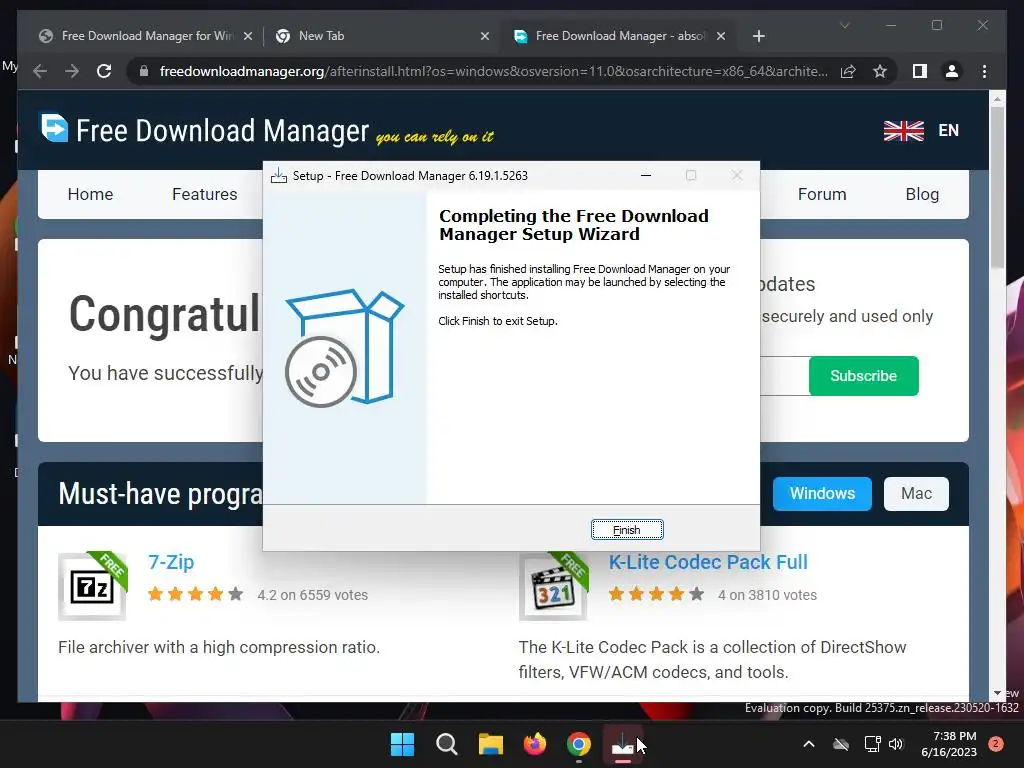1024x768 pixels.
Task: Click 'File archiver with a high compression ratio.'
Action: click(x=219, y=647)
